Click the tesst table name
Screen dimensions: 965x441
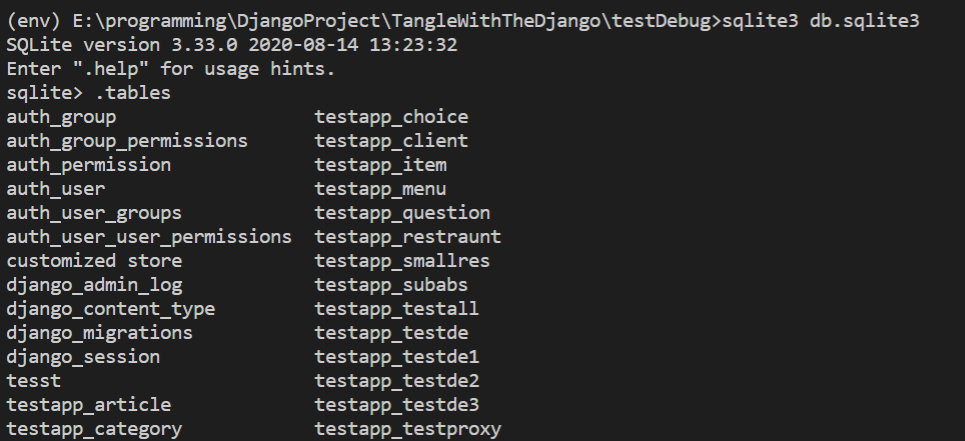[33, 381]
